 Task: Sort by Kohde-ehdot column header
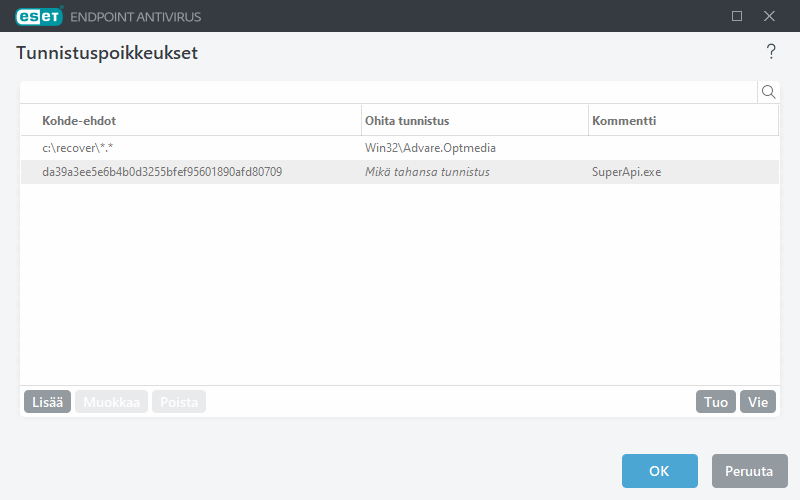tap(190, 121)
